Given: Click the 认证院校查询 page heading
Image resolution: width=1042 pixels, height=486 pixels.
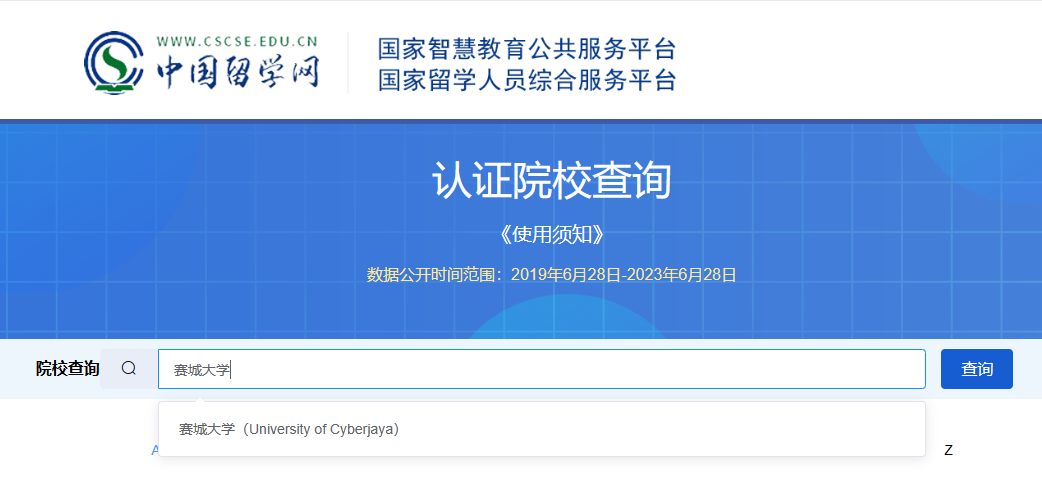Looking at the screenshot, I should coord(552,180).
